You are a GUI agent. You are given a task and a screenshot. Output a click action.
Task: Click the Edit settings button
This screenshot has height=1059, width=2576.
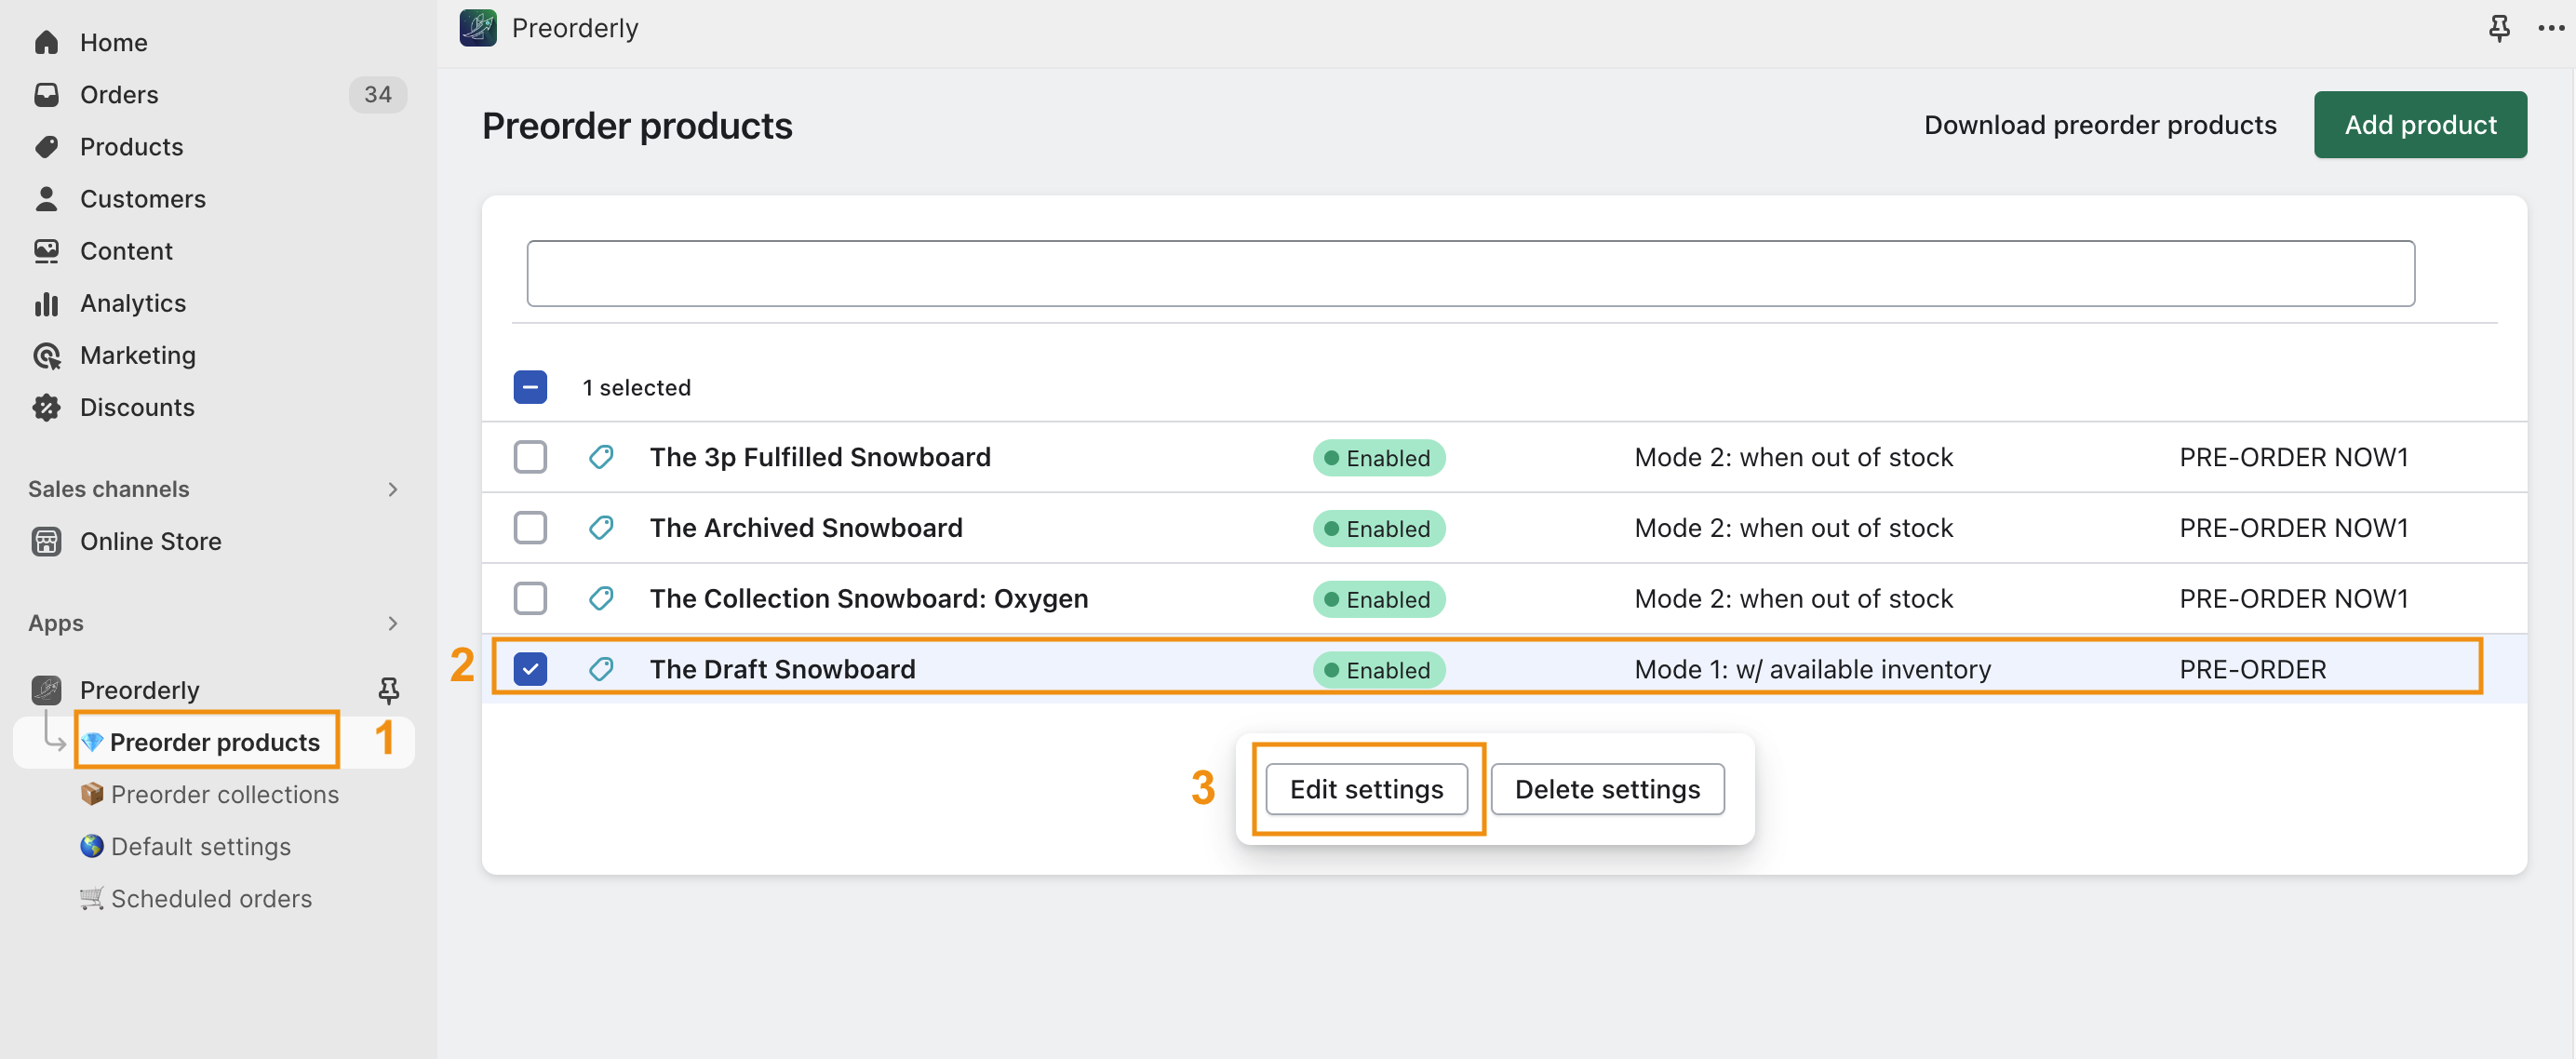[1366, 789]
